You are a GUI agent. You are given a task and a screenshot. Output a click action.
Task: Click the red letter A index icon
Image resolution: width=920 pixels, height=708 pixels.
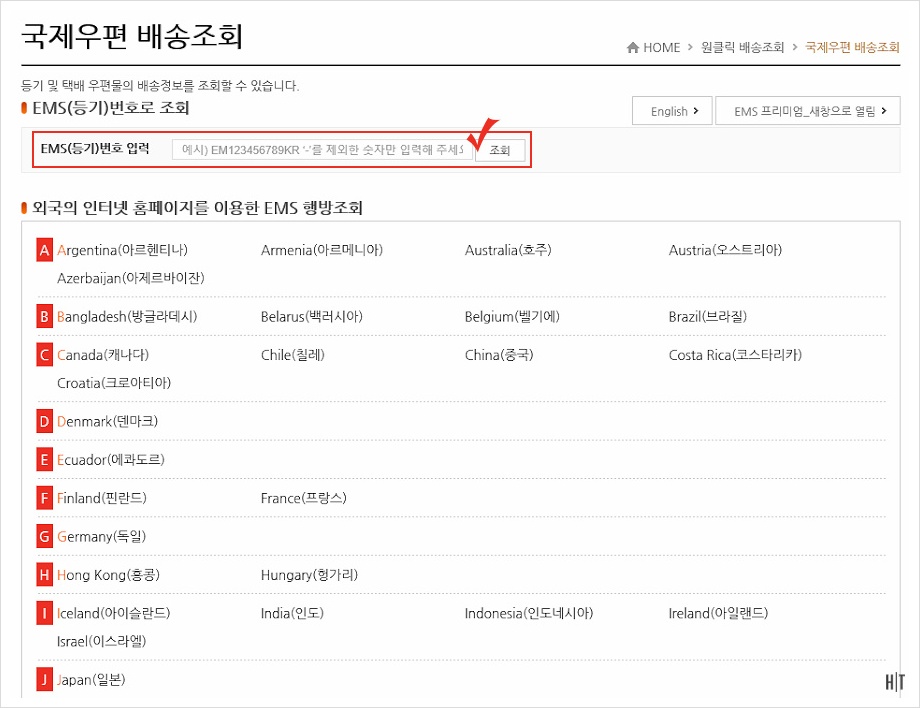[45, 250]
